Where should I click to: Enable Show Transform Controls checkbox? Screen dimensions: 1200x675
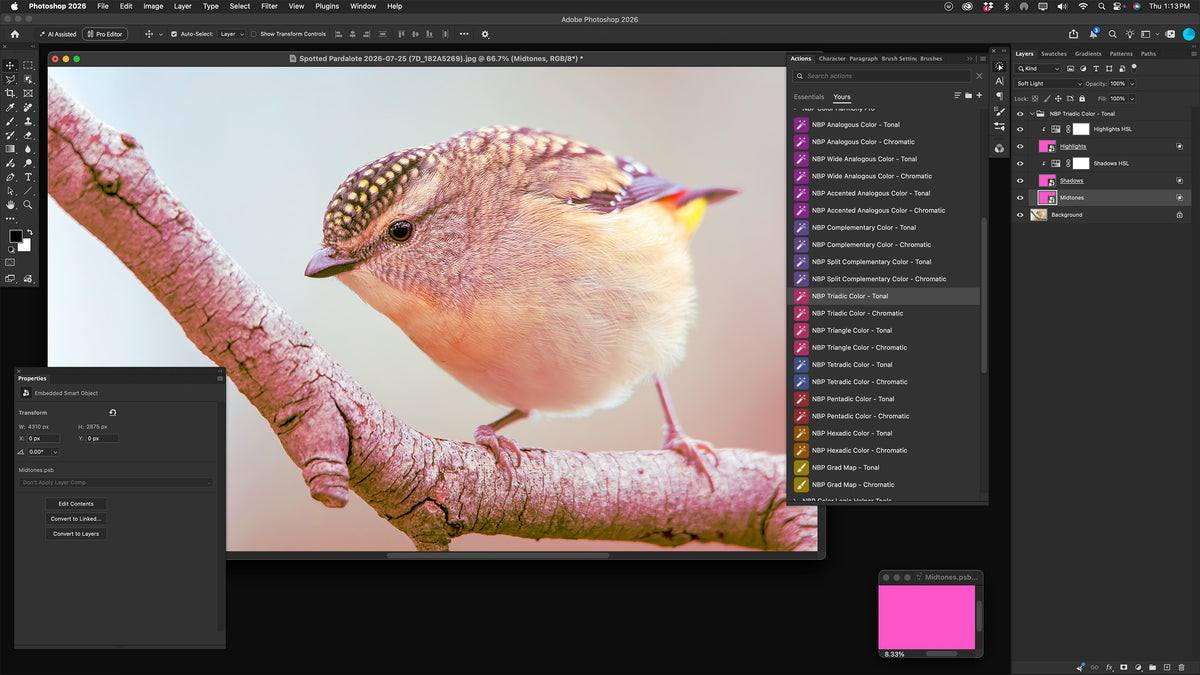(x=253, y=34)
